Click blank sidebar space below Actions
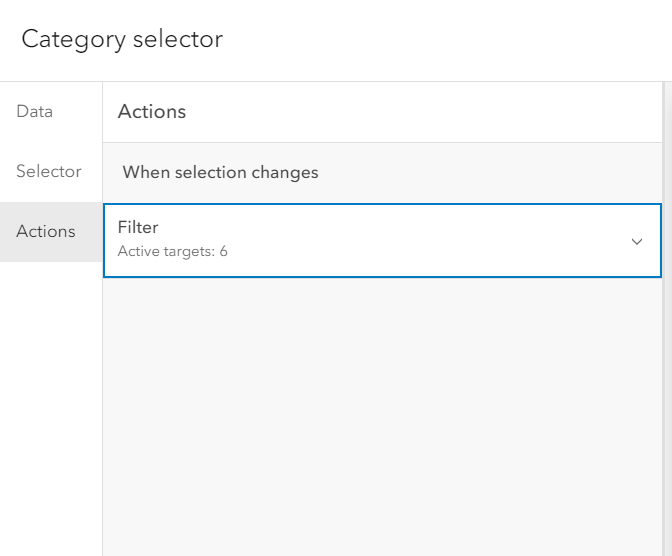Image resolution: width=672 pixels, height=556 pixels. 51,407
